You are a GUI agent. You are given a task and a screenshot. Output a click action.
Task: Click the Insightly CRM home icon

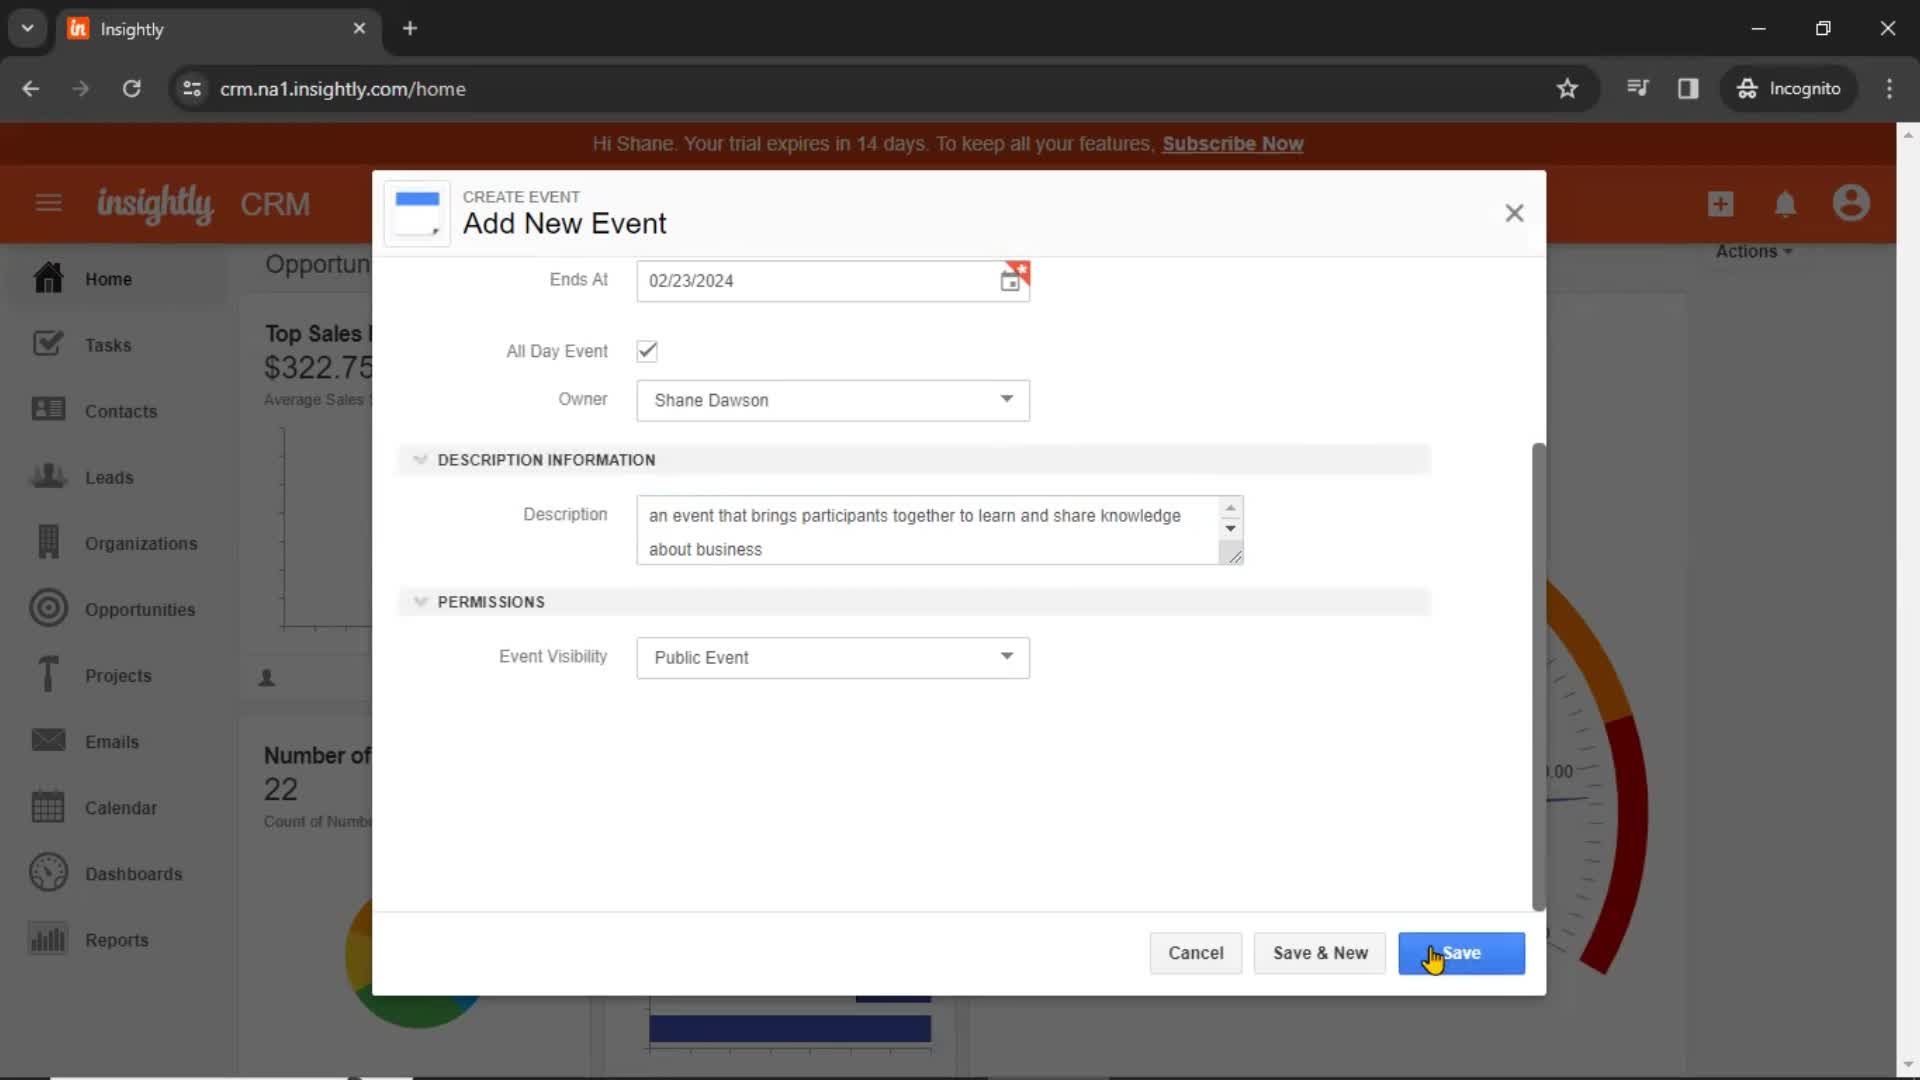47,277
